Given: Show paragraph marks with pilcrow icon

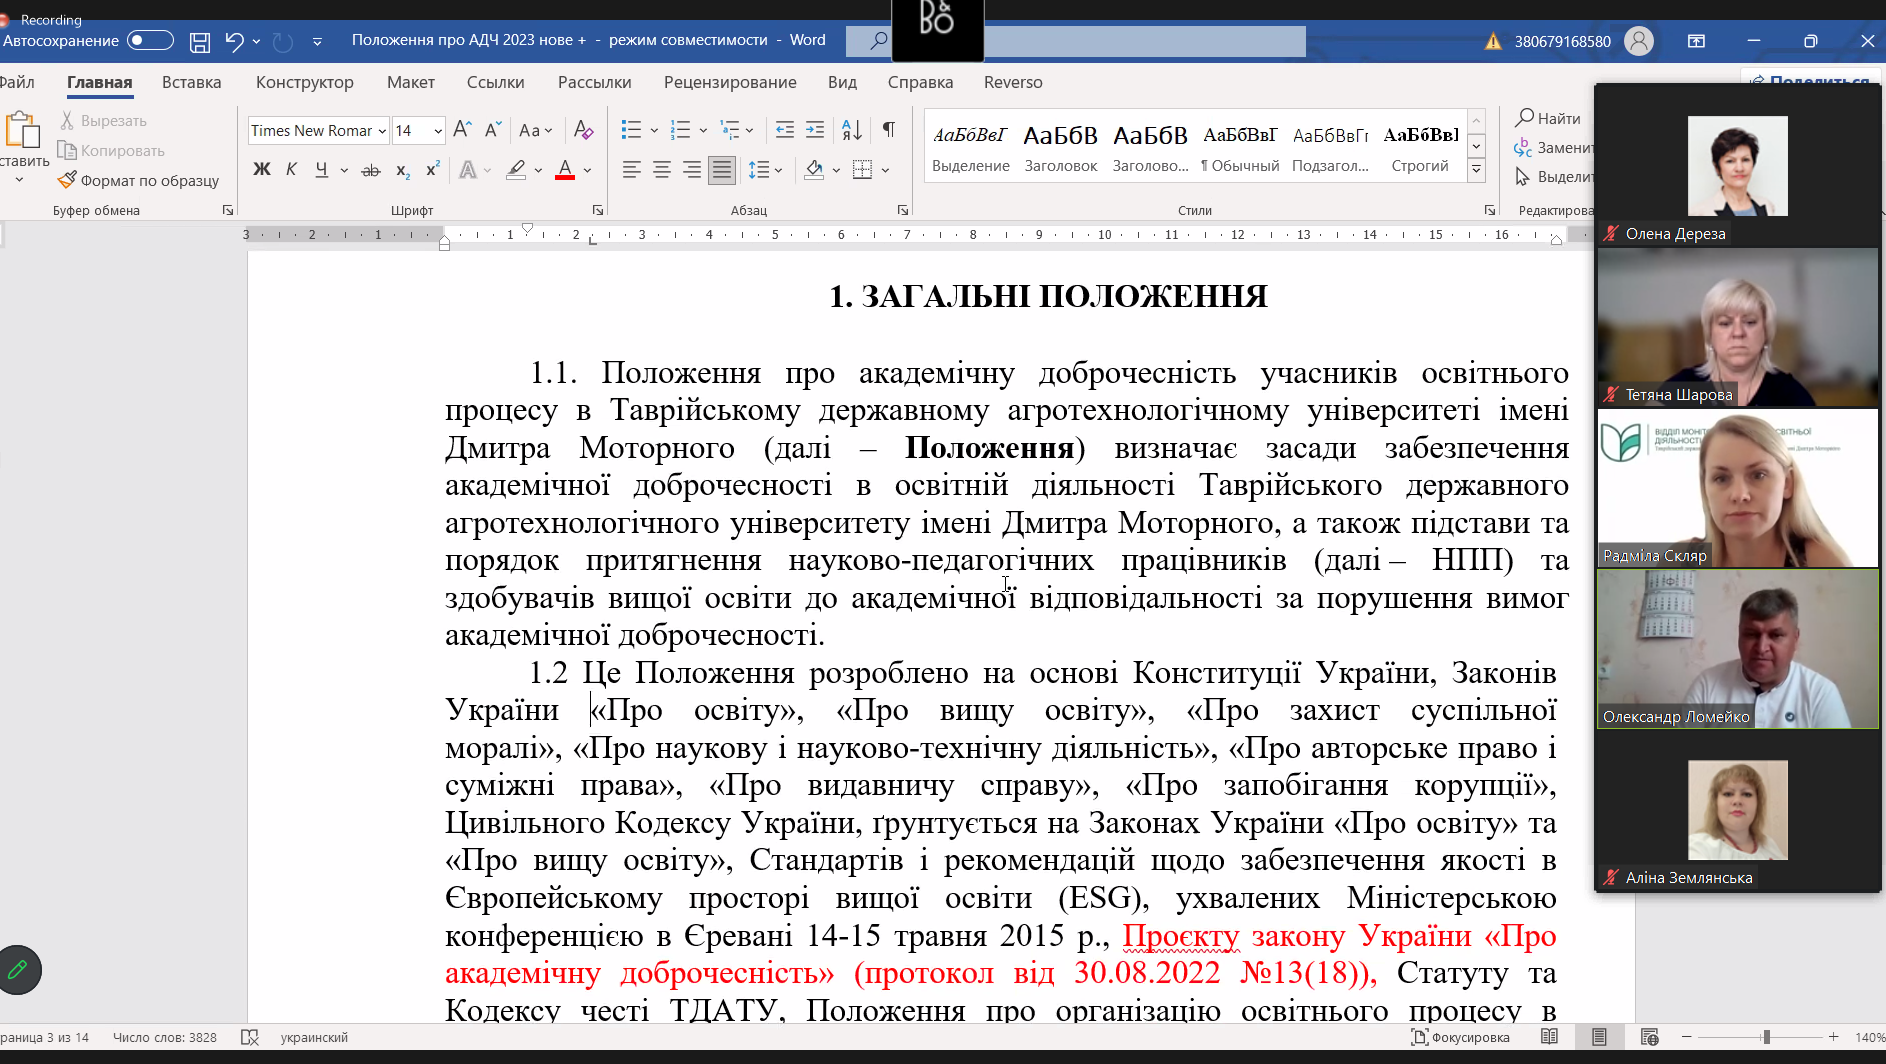Looking at the screenshot, I should [x=888, y=130].
